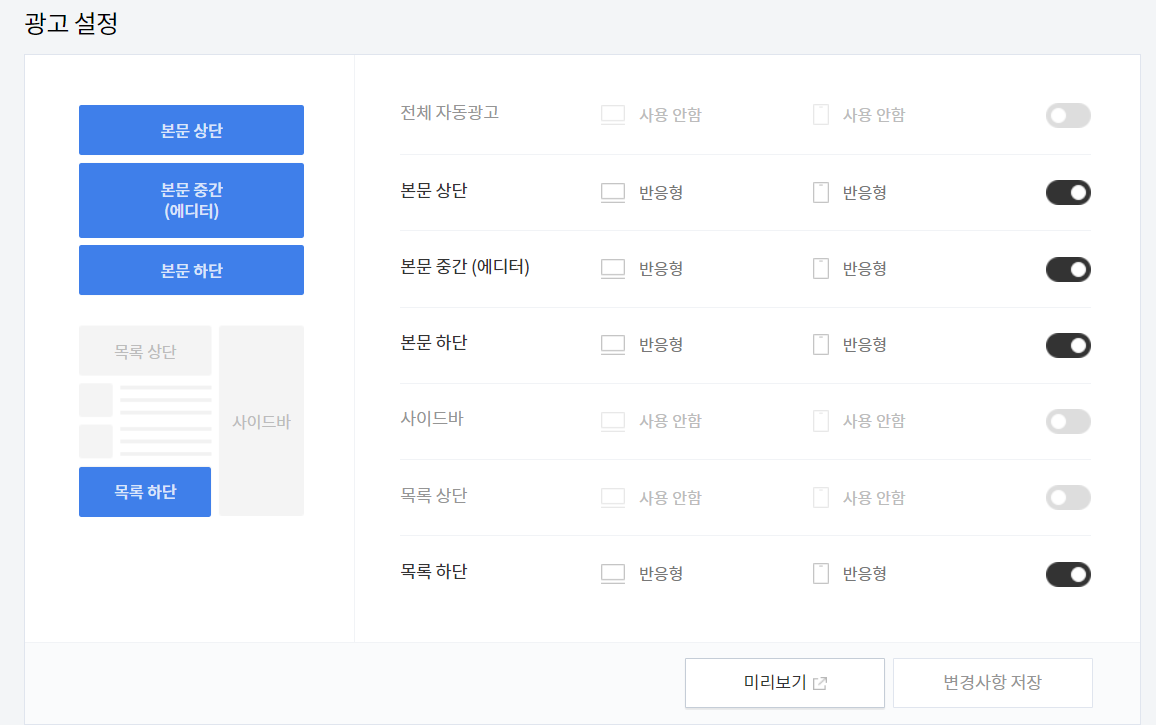Open the 미리보기 preview button

tap(784, 683)
